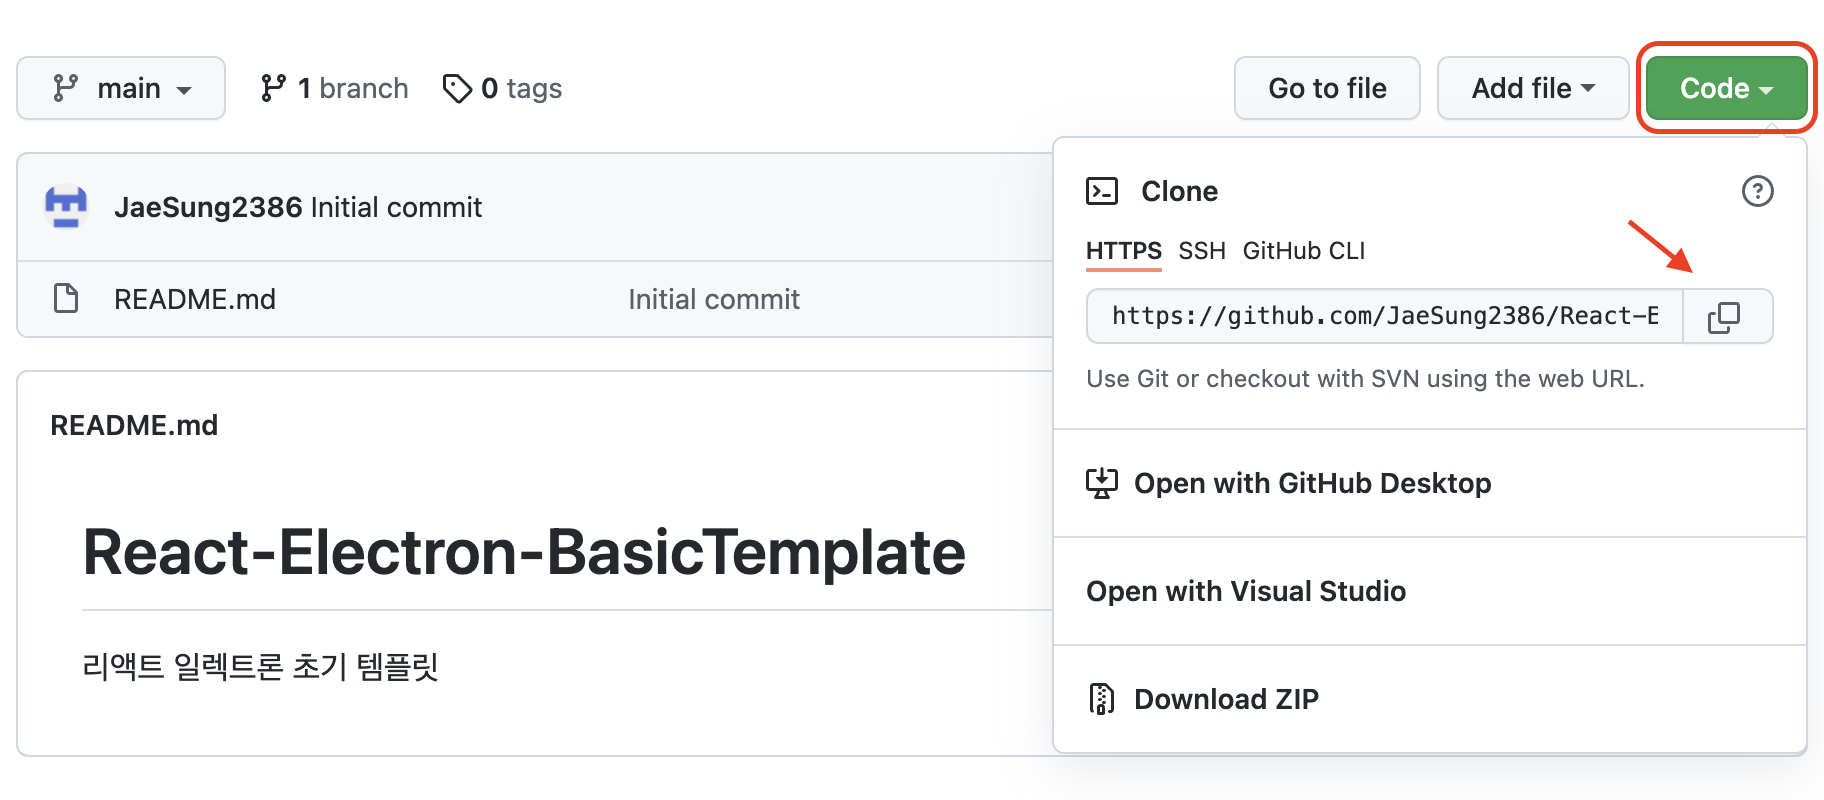Click the Go to file button
1824x800 pixels.
point(1327,89)
